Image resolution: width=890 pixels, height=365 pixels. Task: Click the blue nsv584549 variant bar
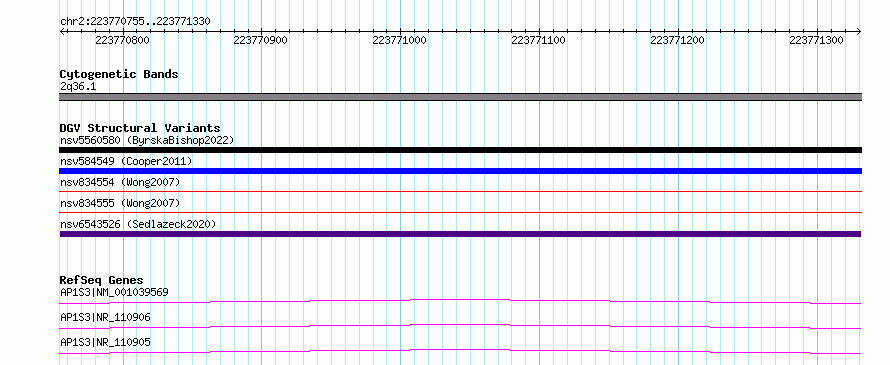click(x=460, y=171)
